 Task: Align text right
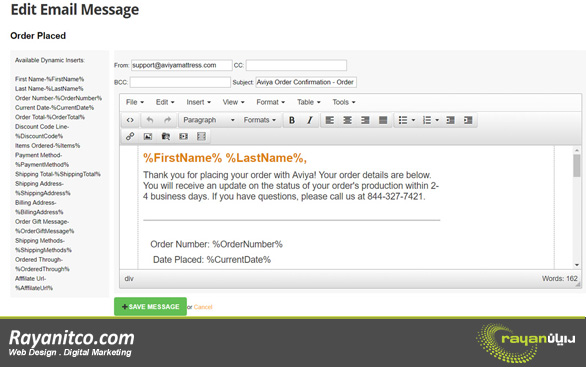click(x=365, y=120)
